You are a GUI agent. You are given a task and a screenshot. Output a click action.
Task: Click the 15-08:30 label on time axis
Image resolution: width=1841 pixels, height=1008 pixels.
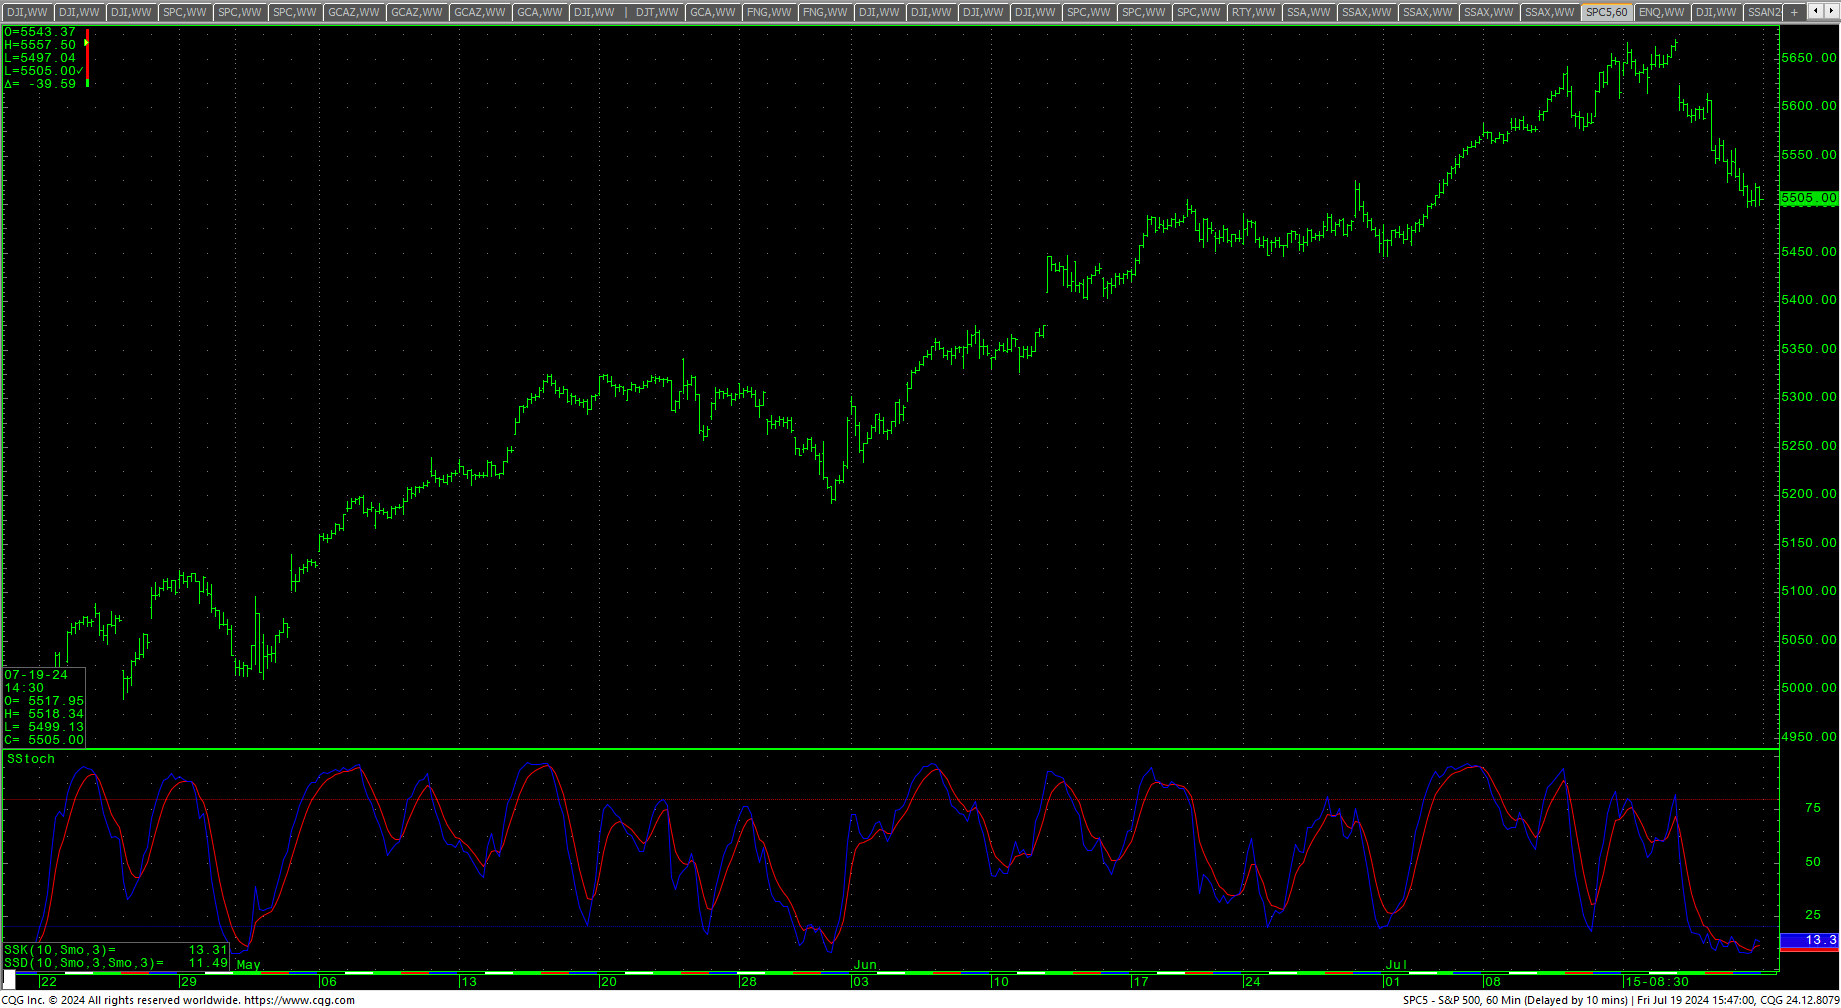coord(1657,981)
